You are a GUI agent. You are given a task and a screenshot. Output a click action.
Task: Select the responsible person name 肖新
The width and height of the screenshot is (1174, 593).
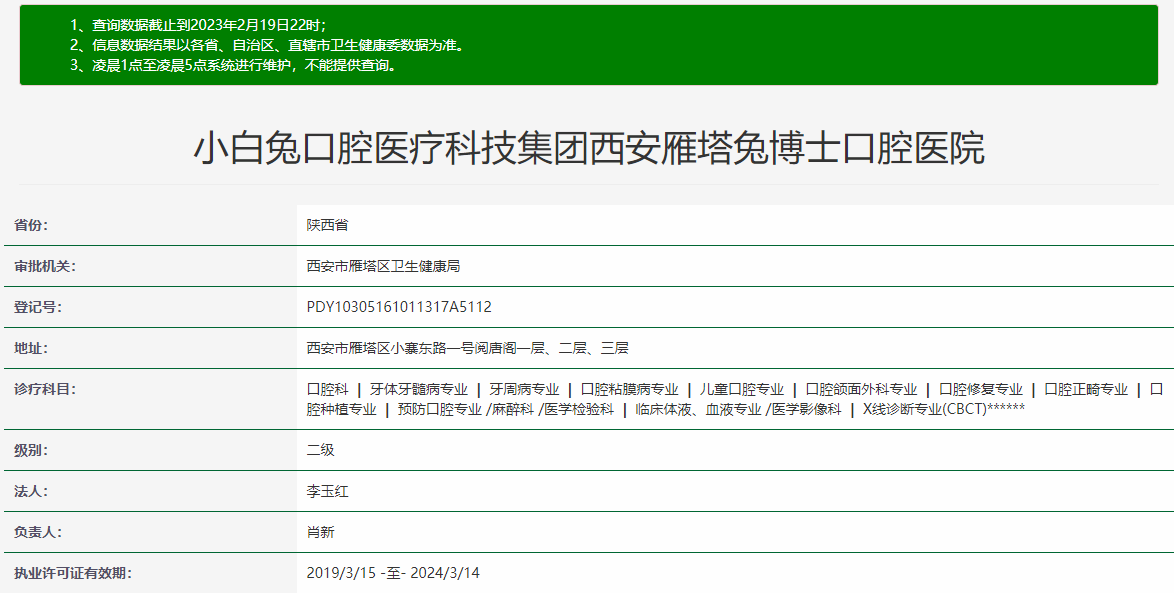(320, 532)
